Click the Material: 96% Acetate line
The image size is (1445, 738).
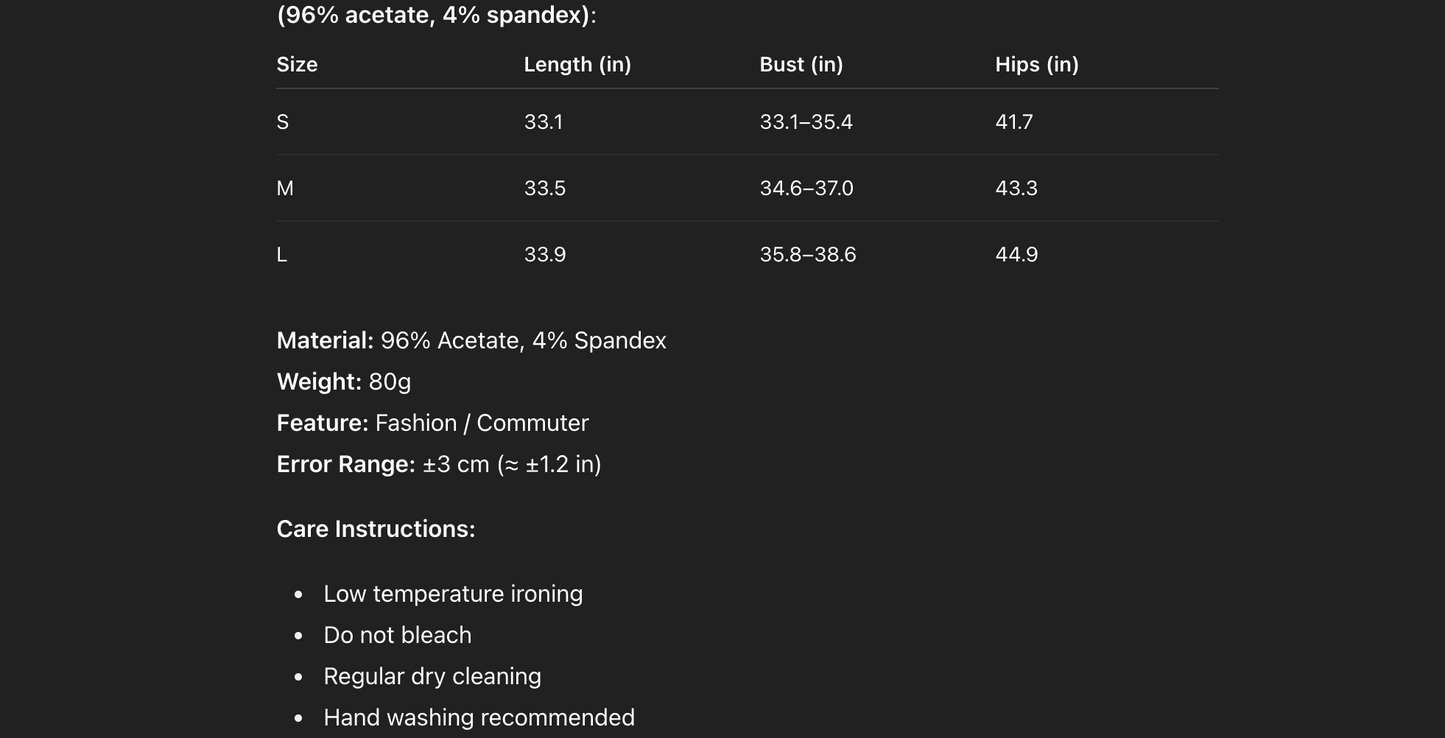471,341
